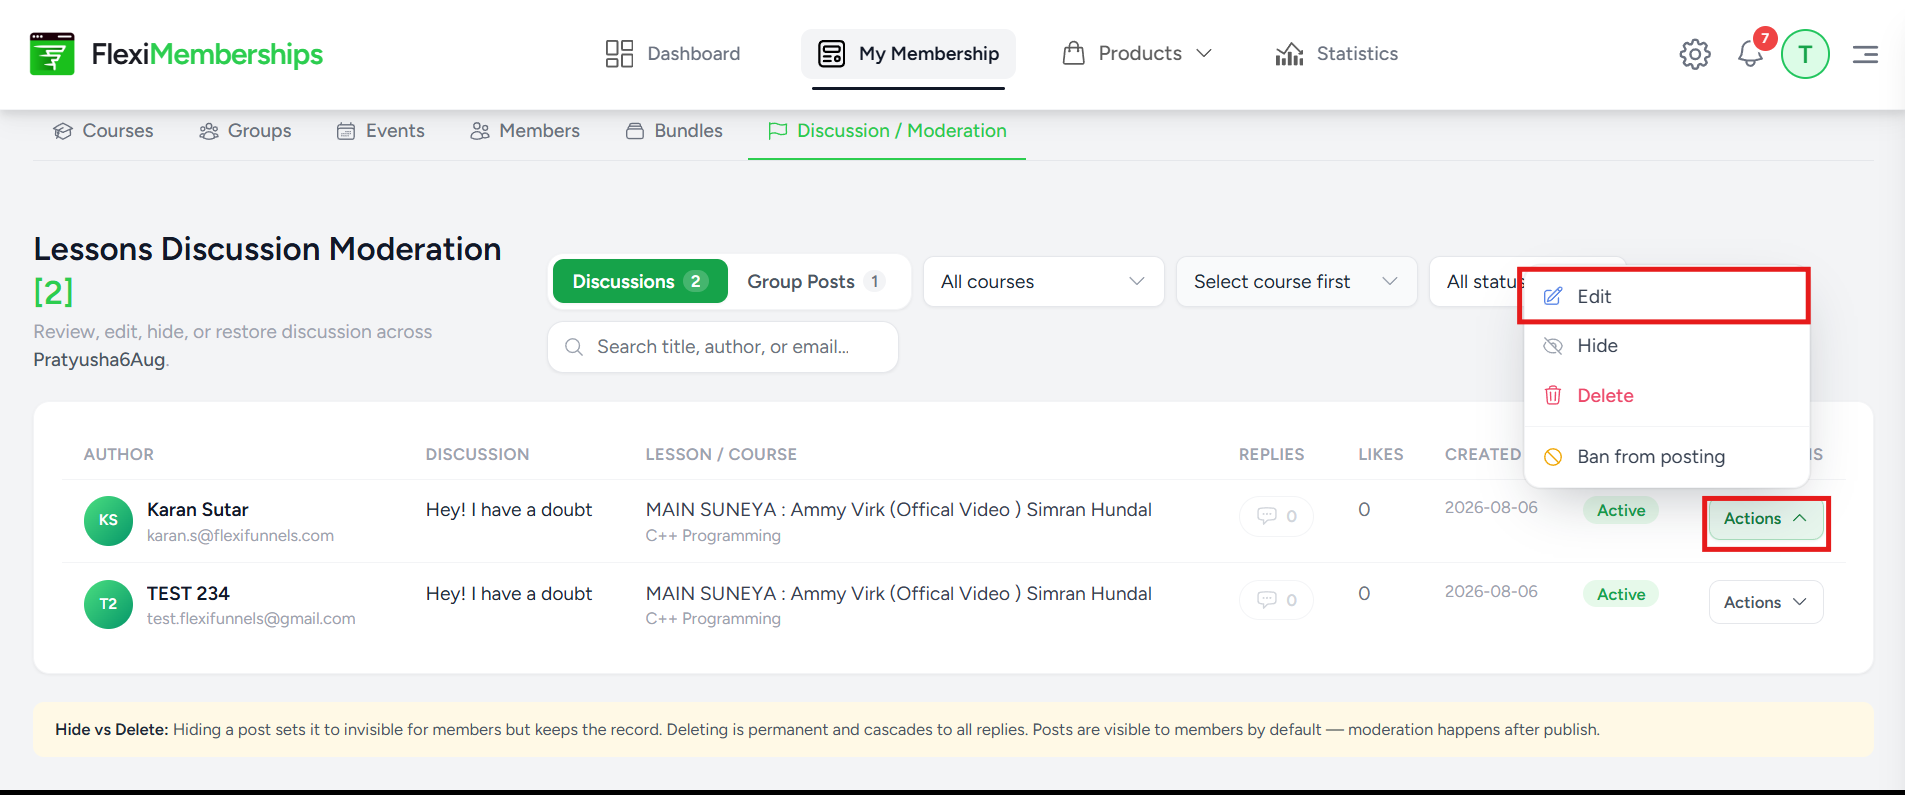Click the Group Posts count badge 1
The image size is (1905, 795).
tap(875, 282)
